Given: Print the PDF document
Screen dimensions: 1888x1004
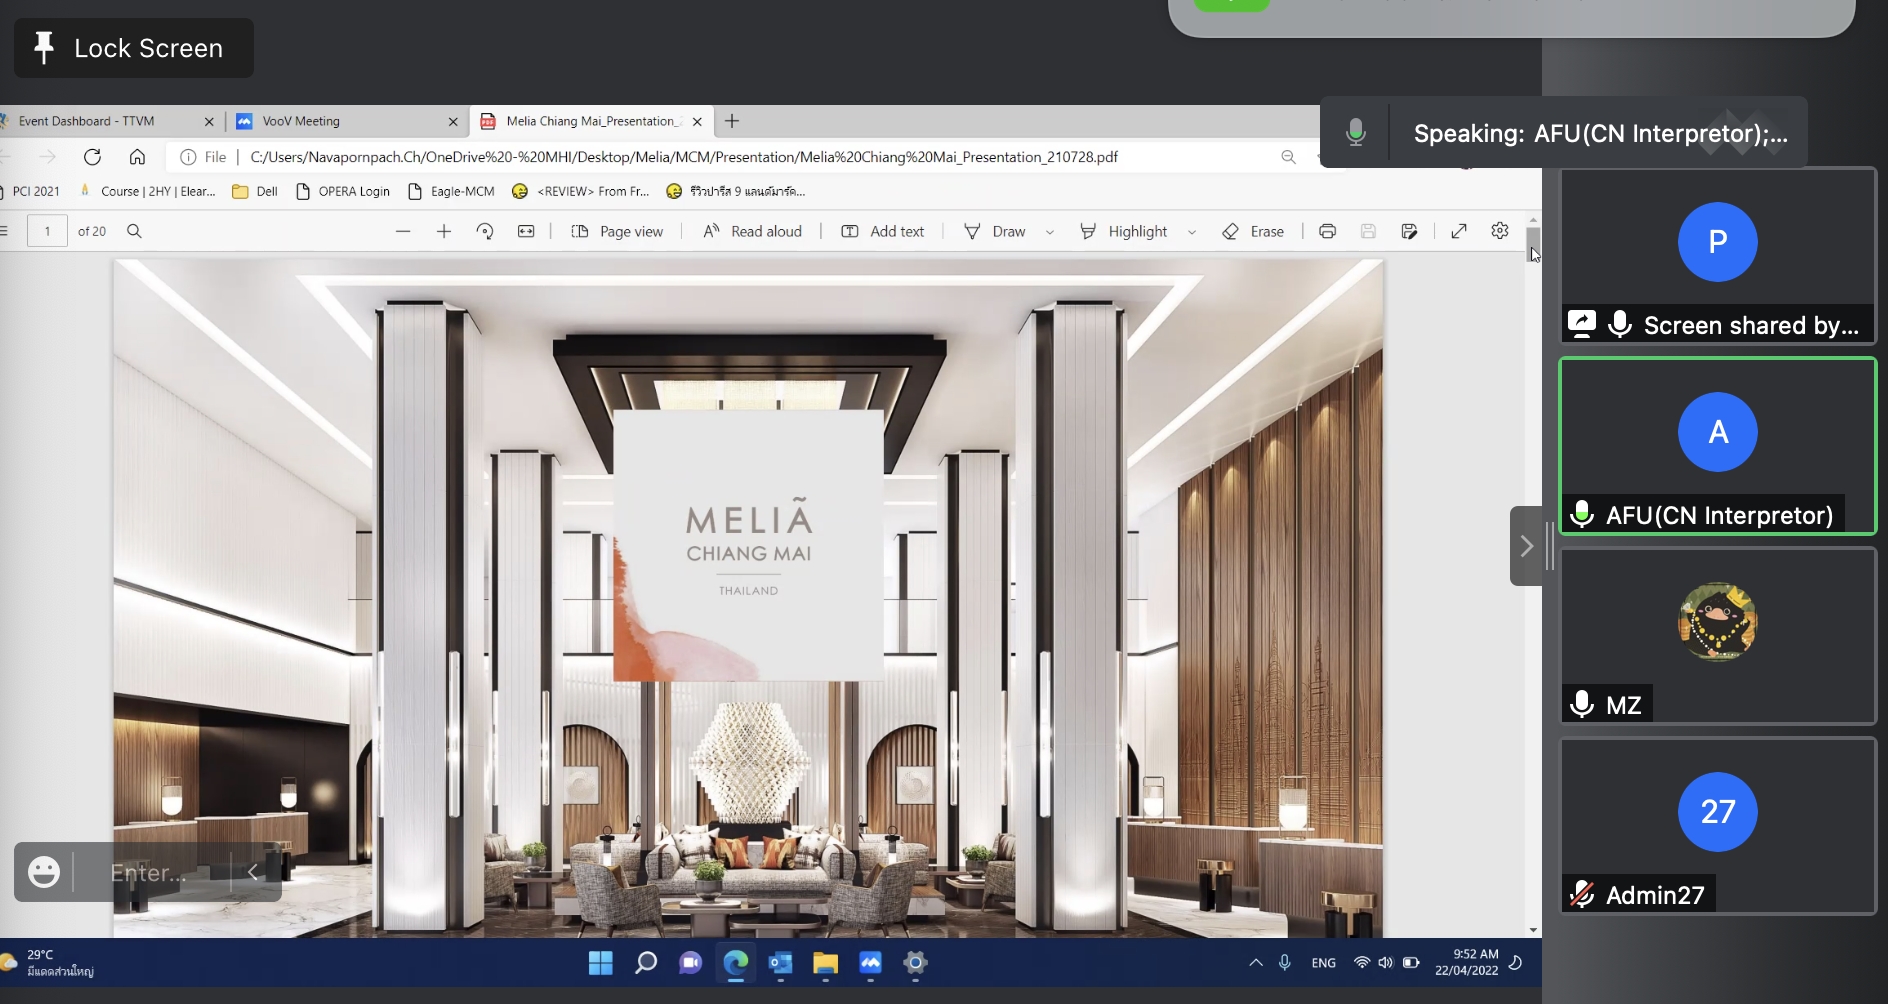Looking at the screenshot, I should (1328, 231).
